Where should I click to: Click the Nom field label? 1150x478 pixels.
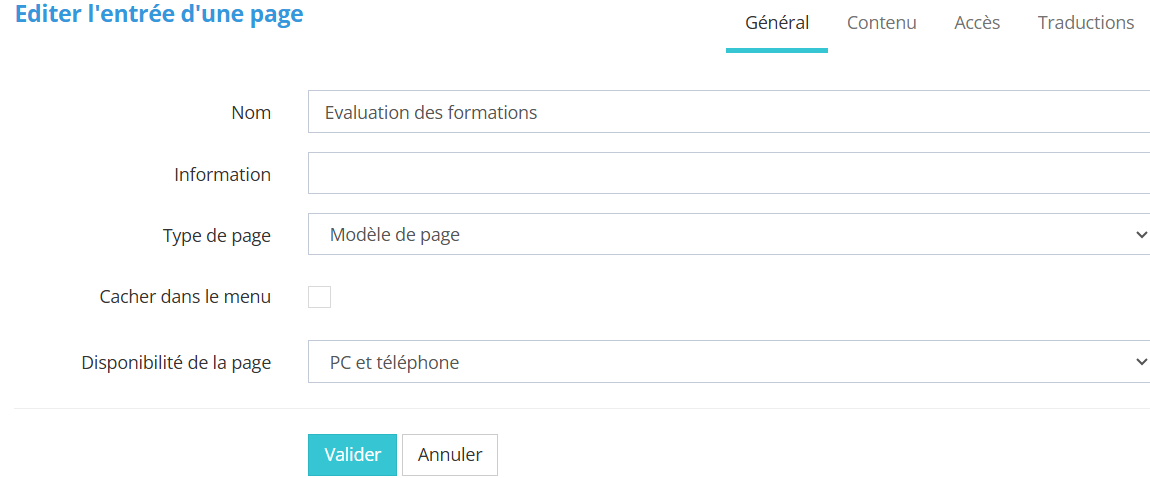click(251, 113)
